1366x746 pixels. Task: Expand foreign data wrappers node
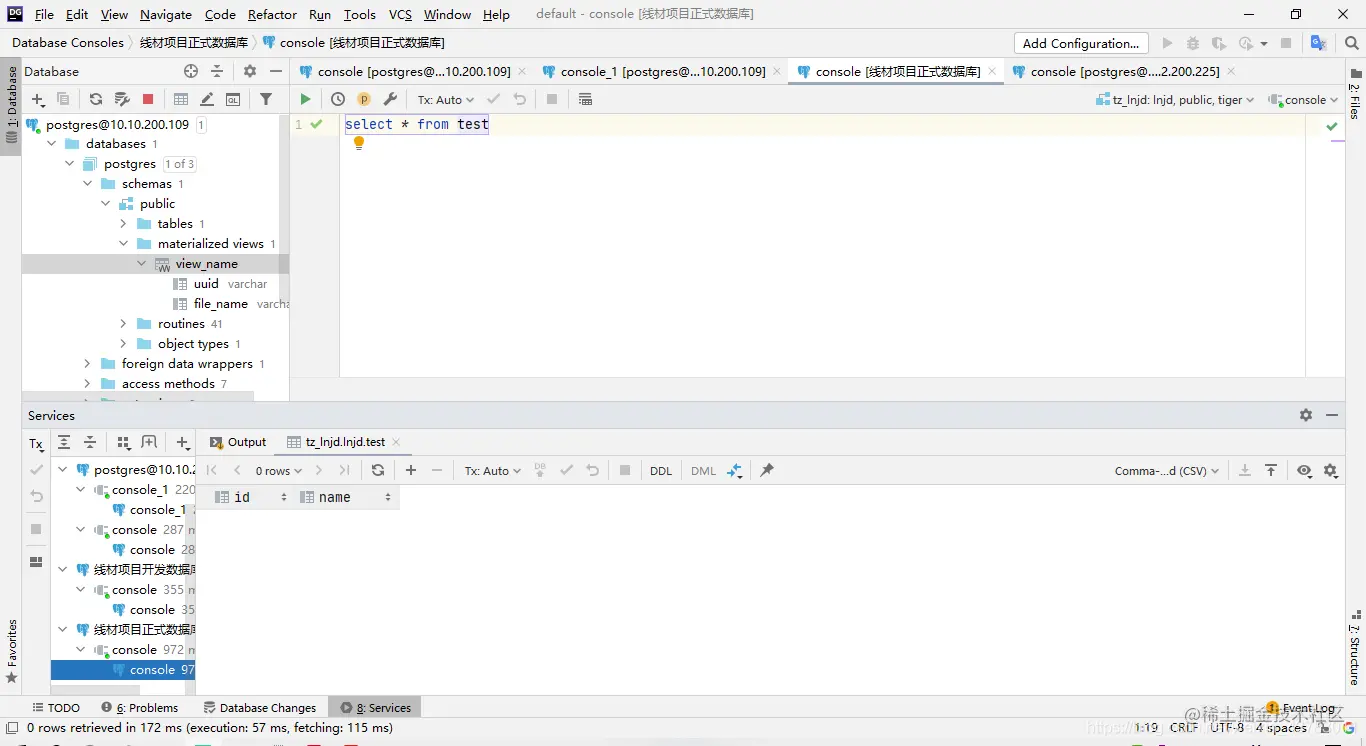click(x=88, y=364)
